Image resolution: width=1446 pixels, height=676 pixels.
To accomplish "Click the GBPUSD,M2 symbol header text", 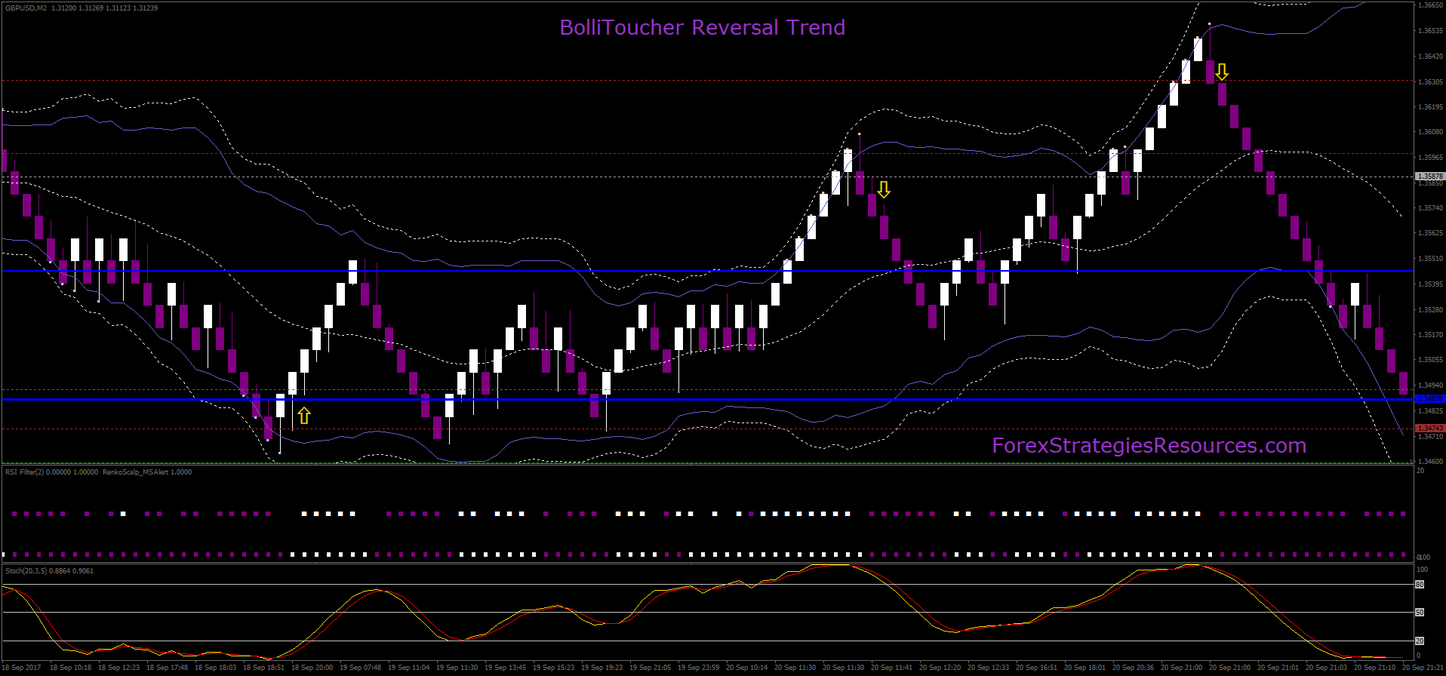I will coord(28,7).
